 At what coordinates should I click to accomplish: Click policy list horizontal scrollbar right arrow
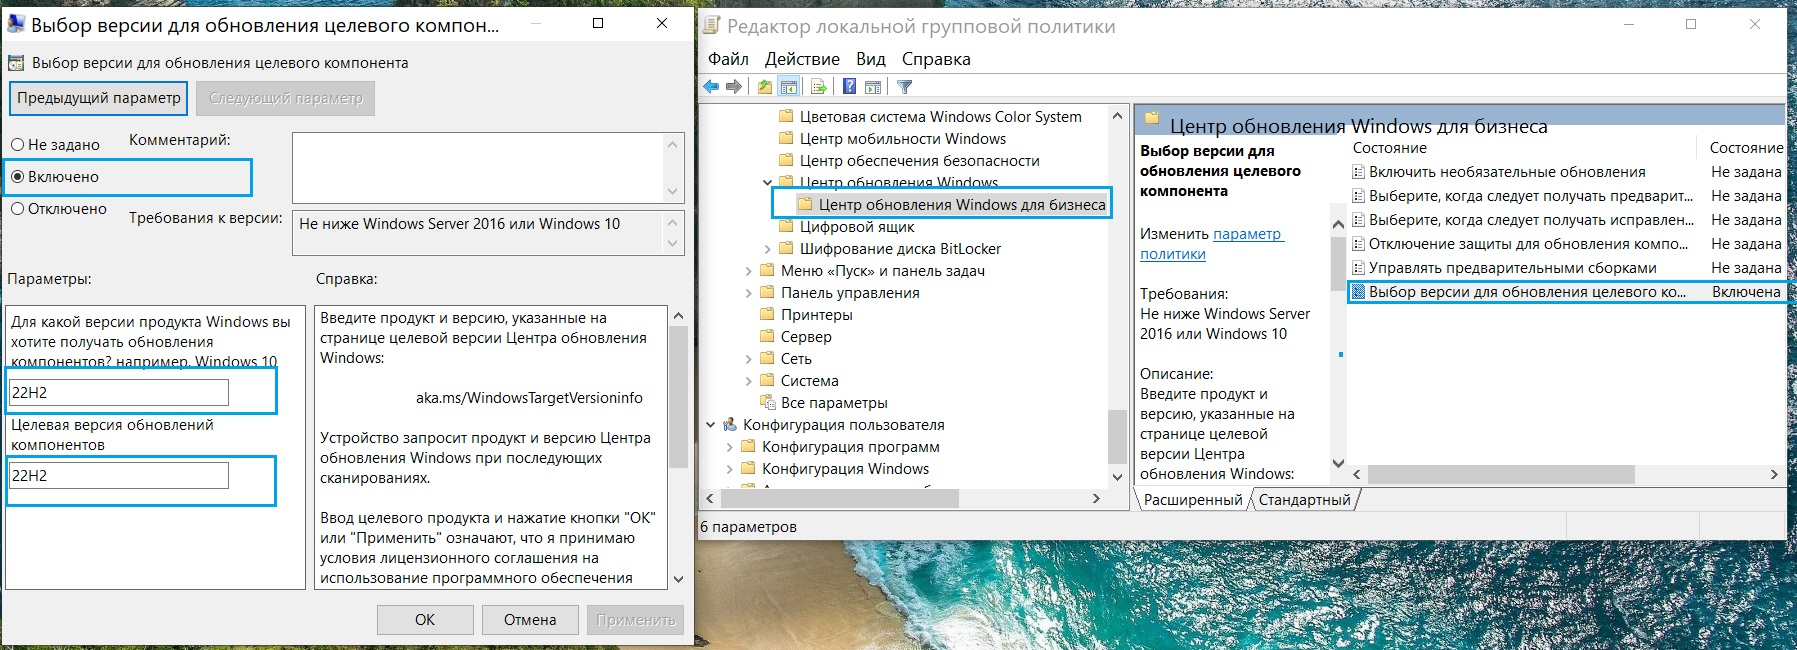coord(1774,475)
